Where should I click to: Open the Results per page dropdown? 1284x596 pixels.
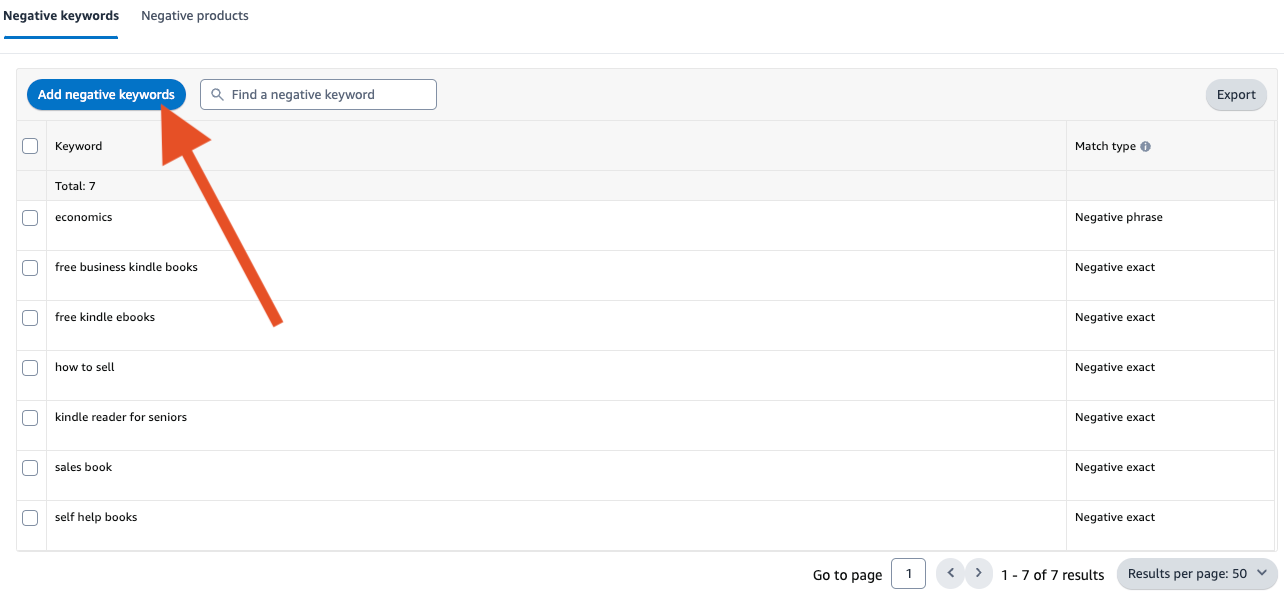pyautogui.click(x=1196, y=574)
